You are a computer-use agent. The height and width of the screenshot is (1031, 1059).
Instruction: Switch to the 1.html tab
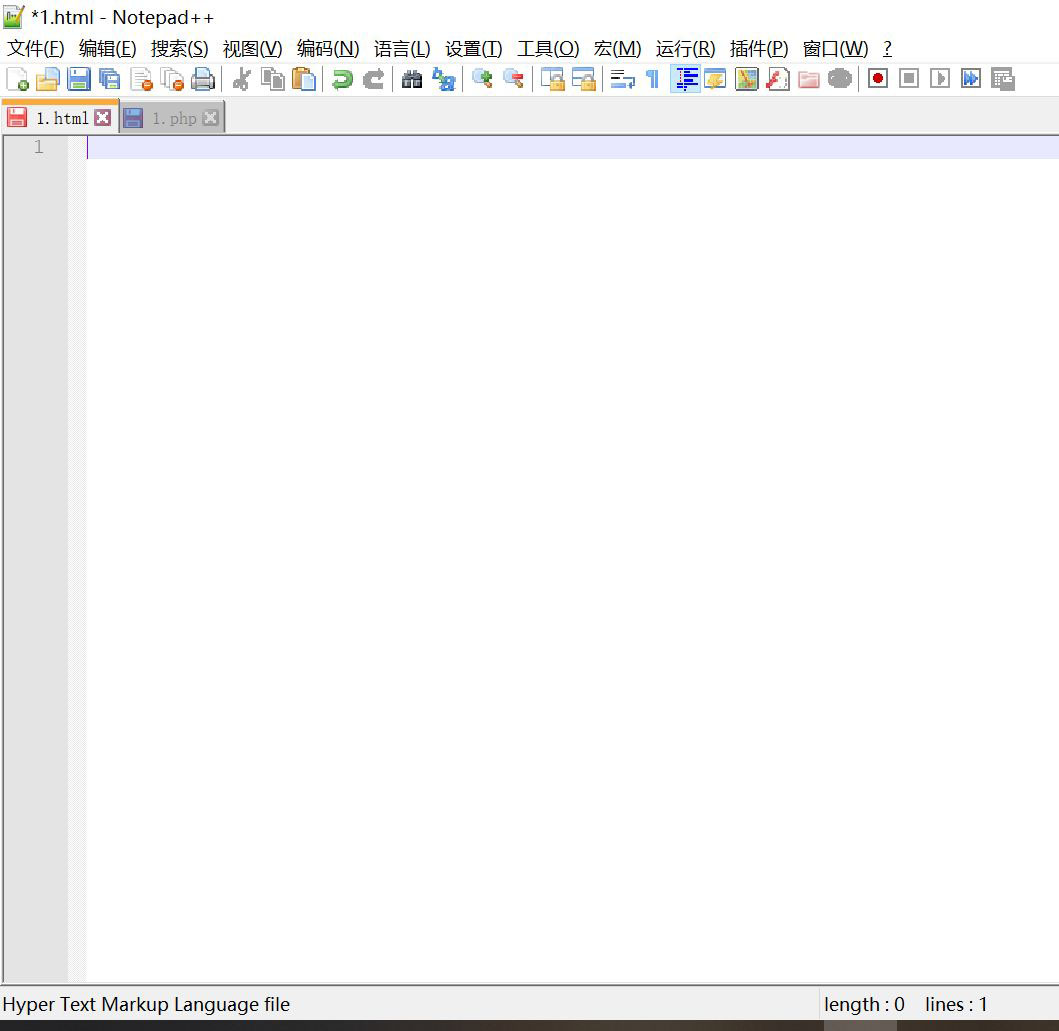click(x=62, y=118)
